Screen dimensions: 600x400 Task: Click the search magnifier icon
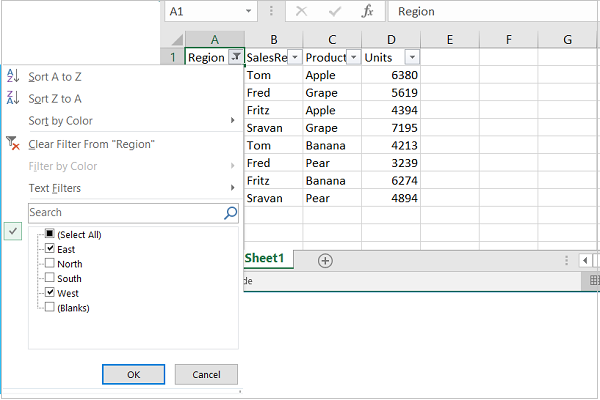point(231,212)
